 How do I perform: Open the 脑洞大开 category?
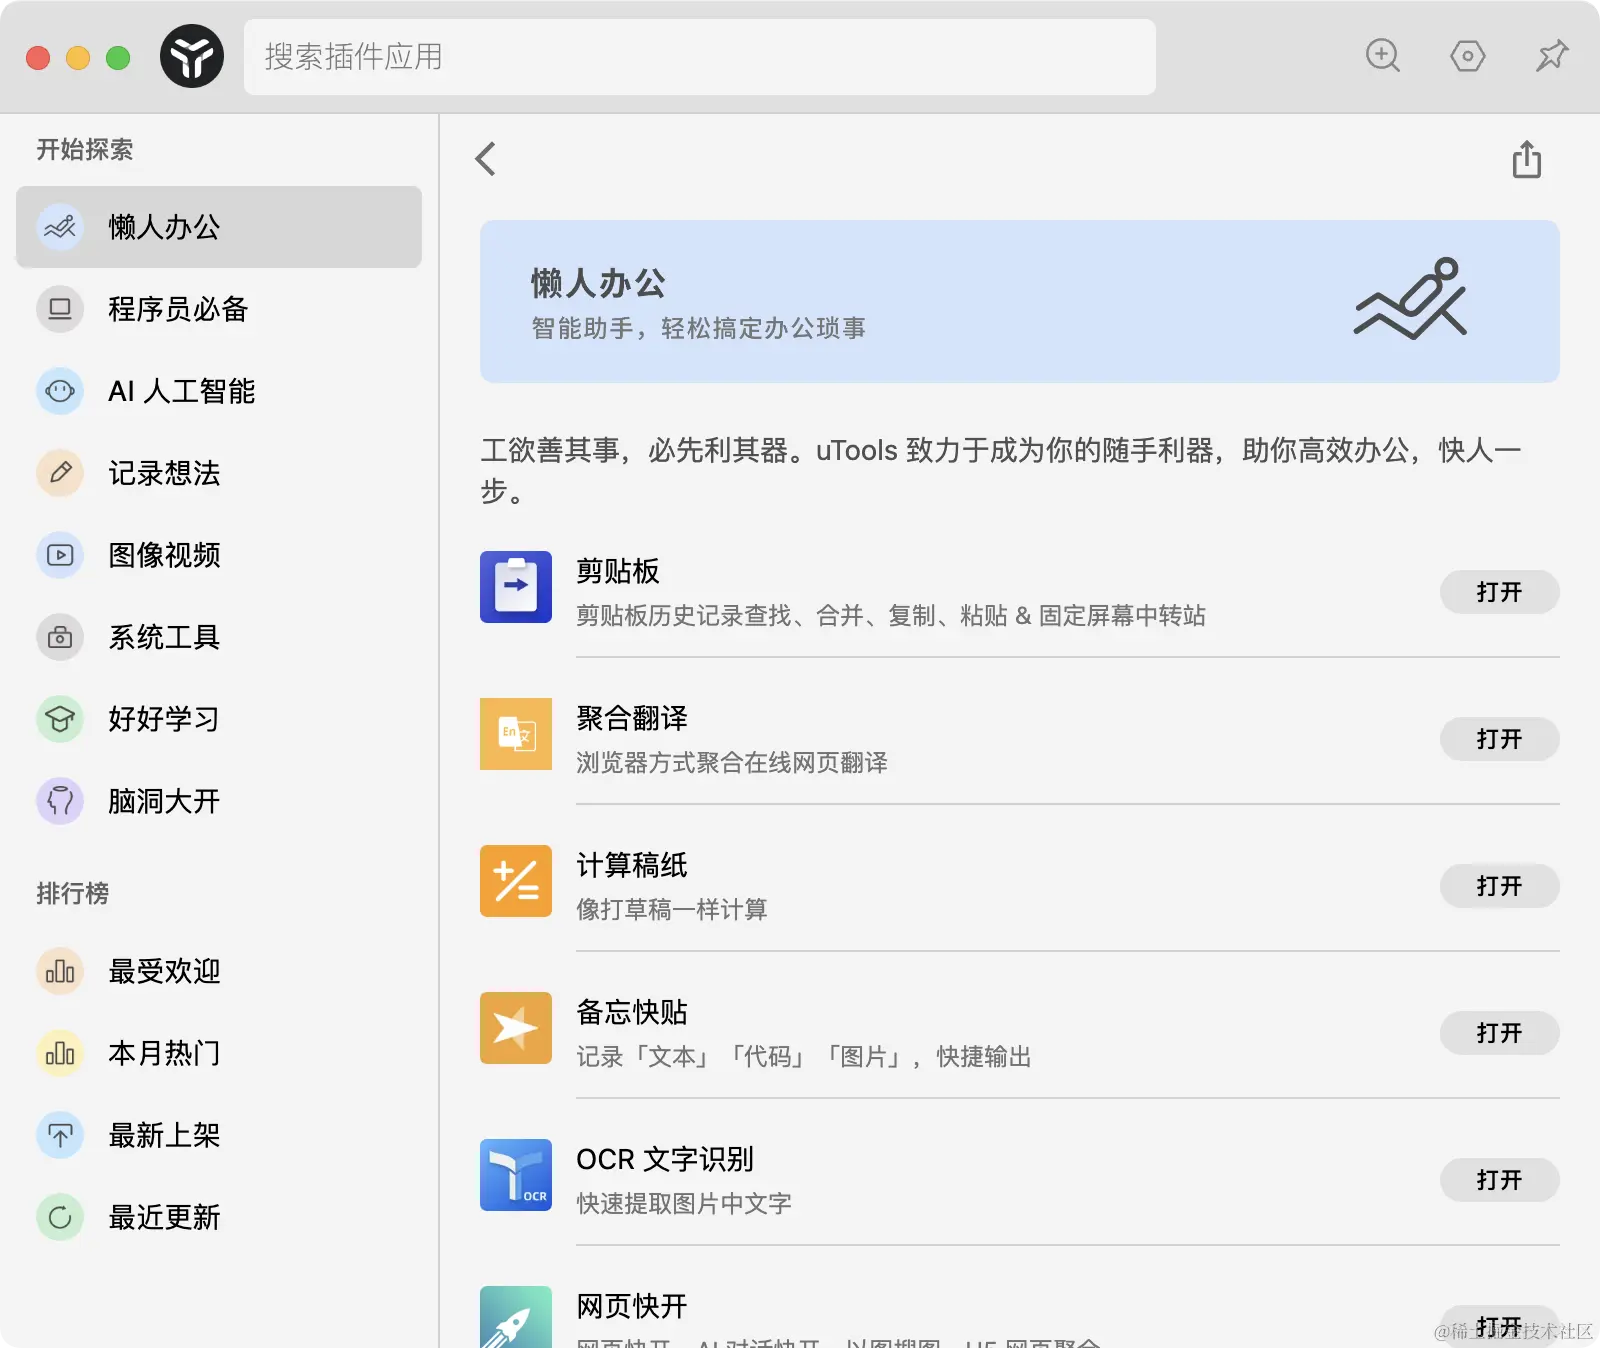219,801
